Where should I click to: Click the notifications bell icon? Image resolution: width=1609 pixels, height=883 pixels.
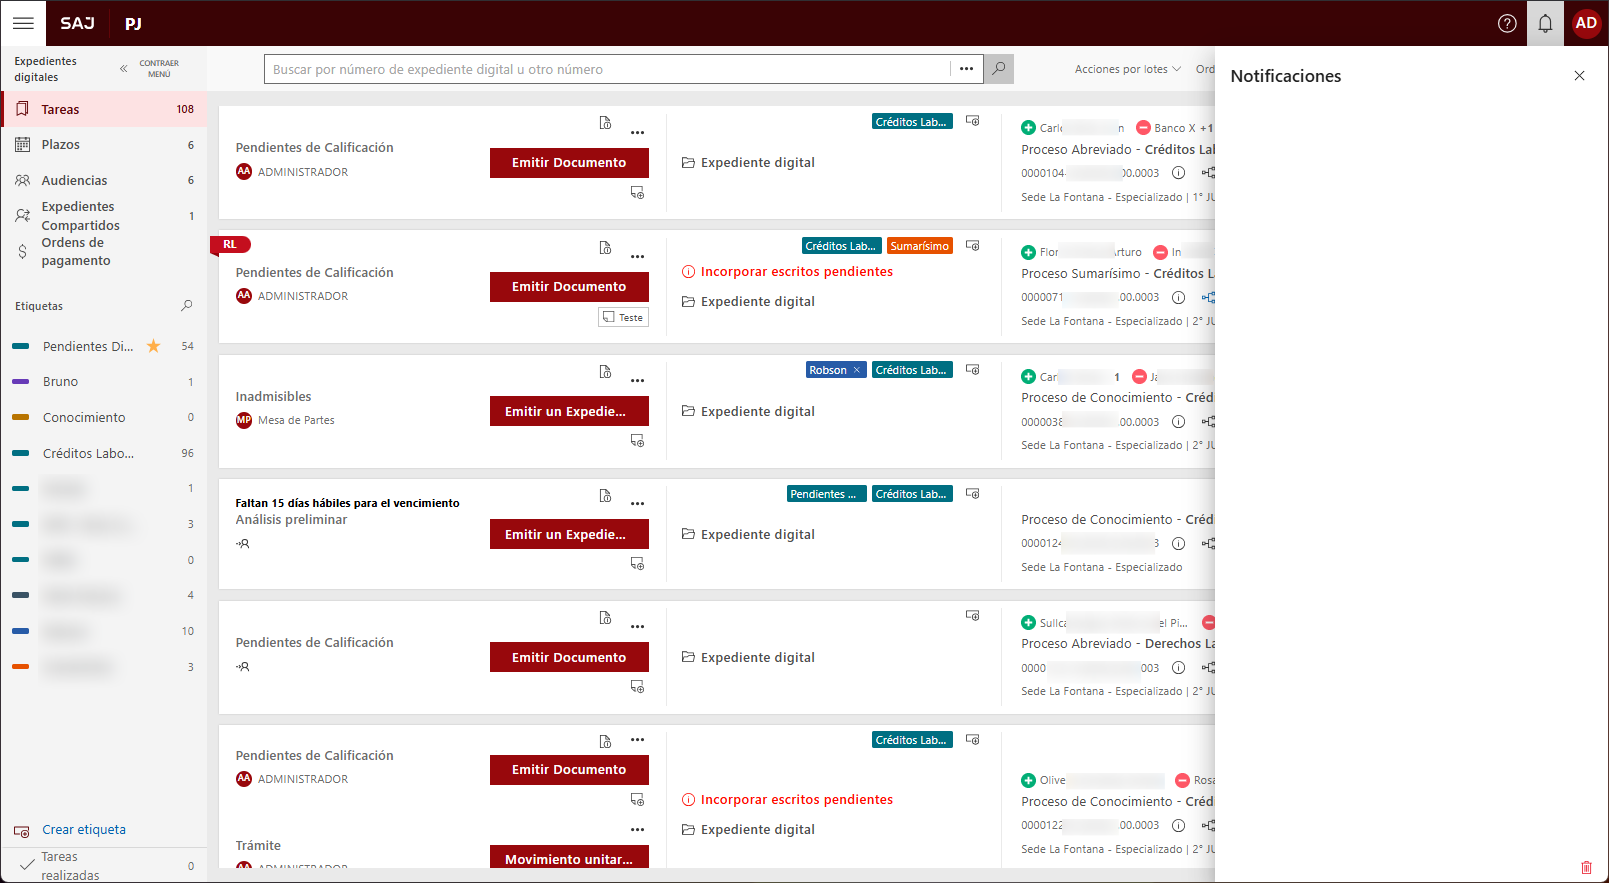tap(1545, 23)
